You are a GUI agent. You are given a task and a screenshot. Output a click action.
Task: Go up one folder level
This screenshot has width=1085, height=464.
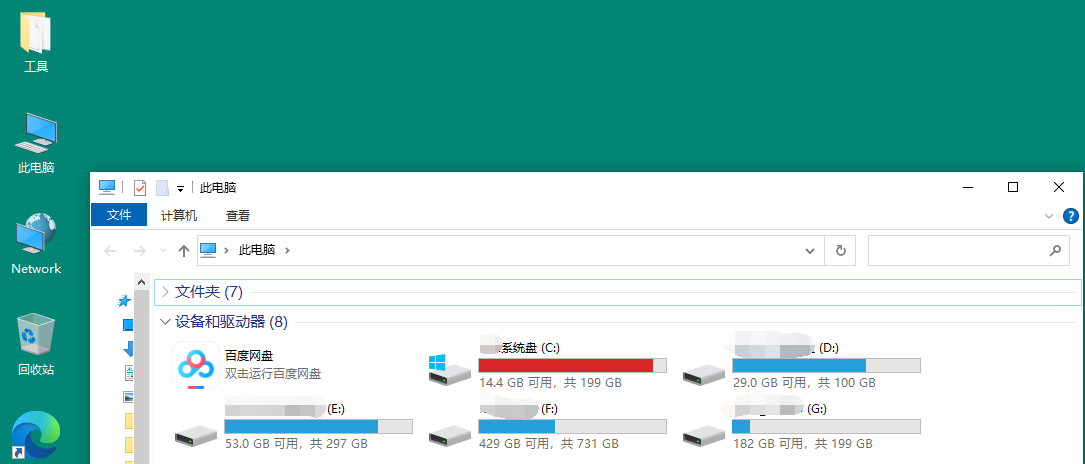183,250
